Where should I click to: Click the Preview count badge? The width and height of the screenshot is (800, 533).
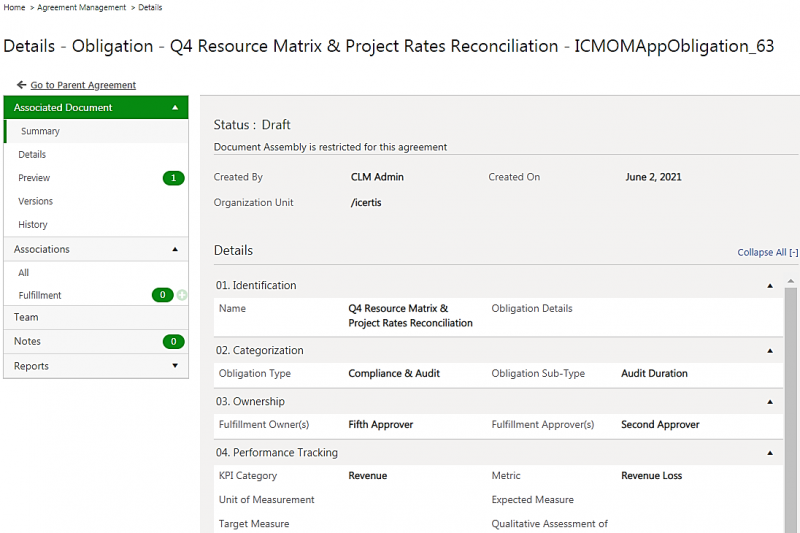click(x=173, y=178)
